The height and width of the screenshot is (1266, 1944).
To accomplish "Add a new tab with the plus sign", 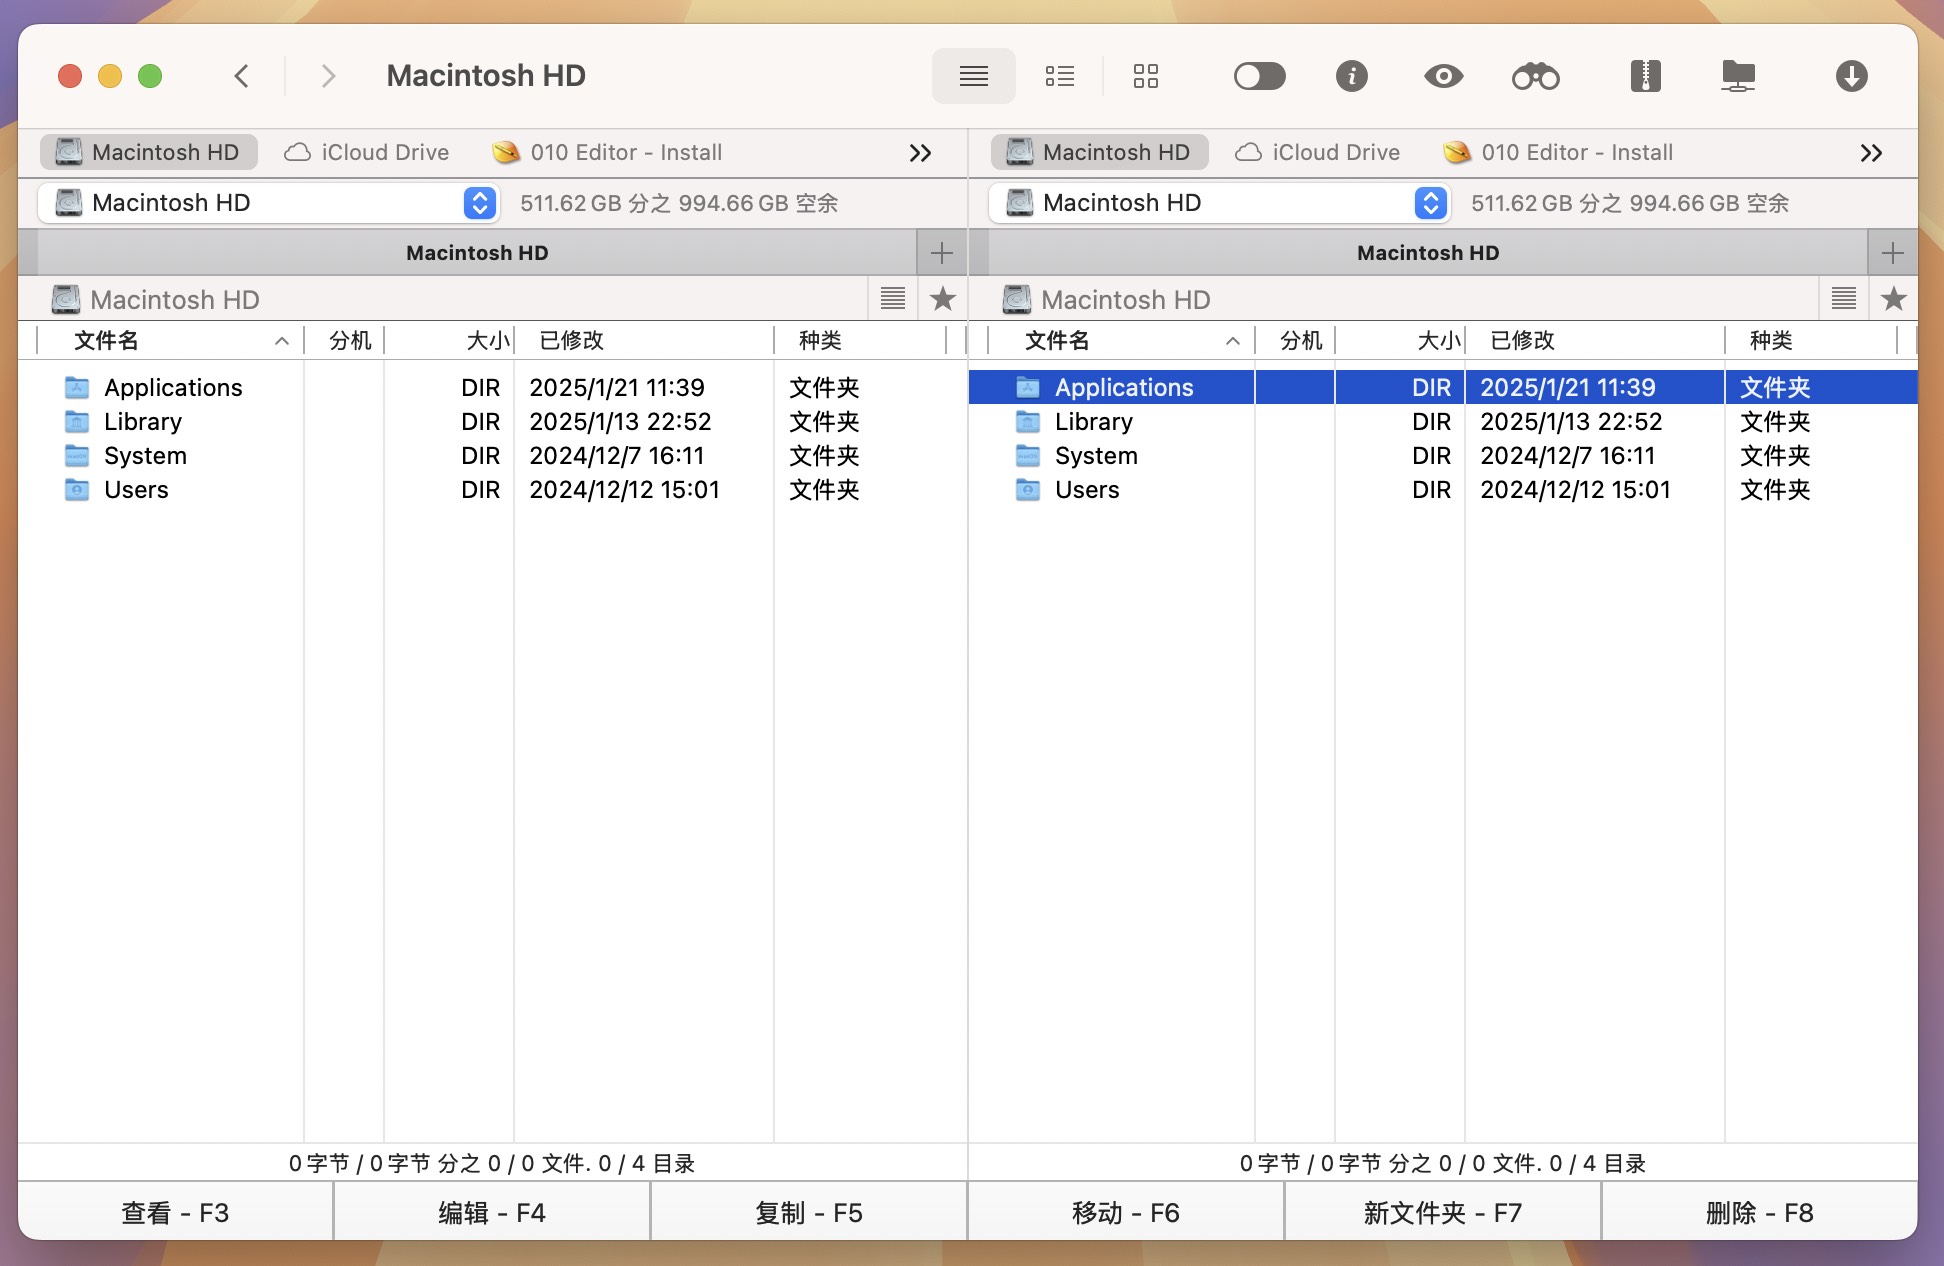I will [x=940, y=252].
